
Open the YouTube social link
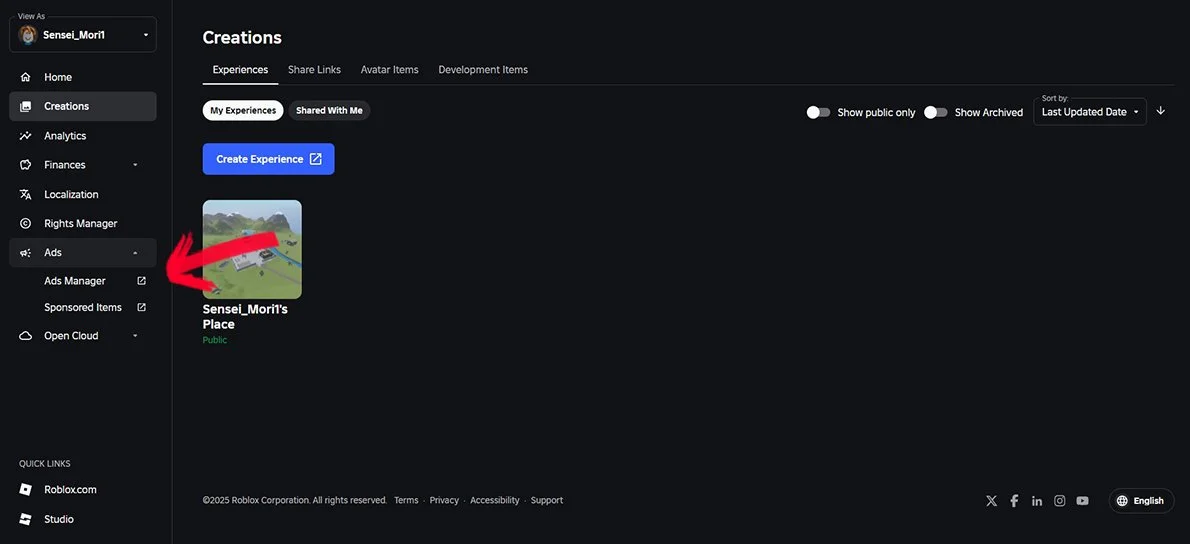pyautogui.click(x=1082, y=501)
